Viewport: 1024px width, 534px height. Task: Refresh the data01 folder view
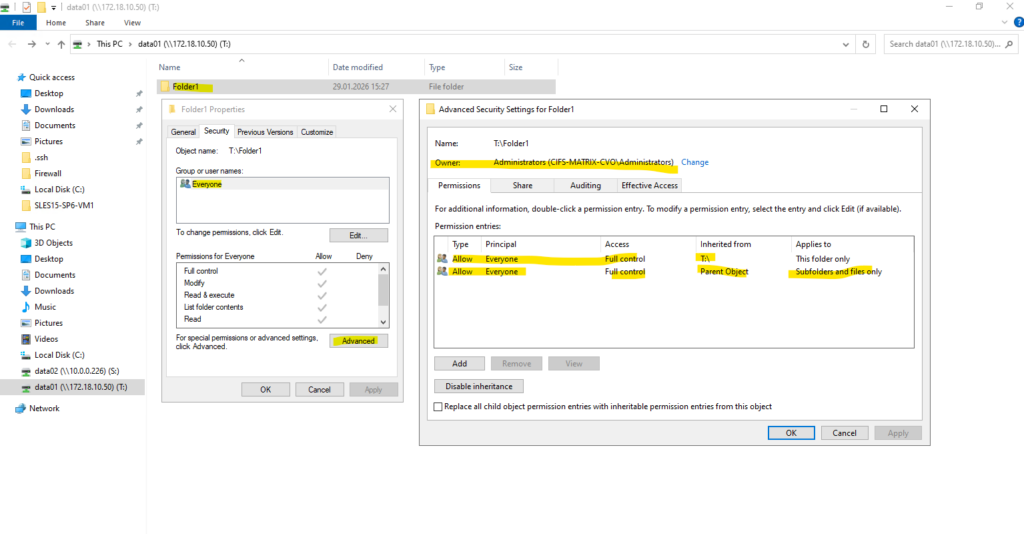866,44
